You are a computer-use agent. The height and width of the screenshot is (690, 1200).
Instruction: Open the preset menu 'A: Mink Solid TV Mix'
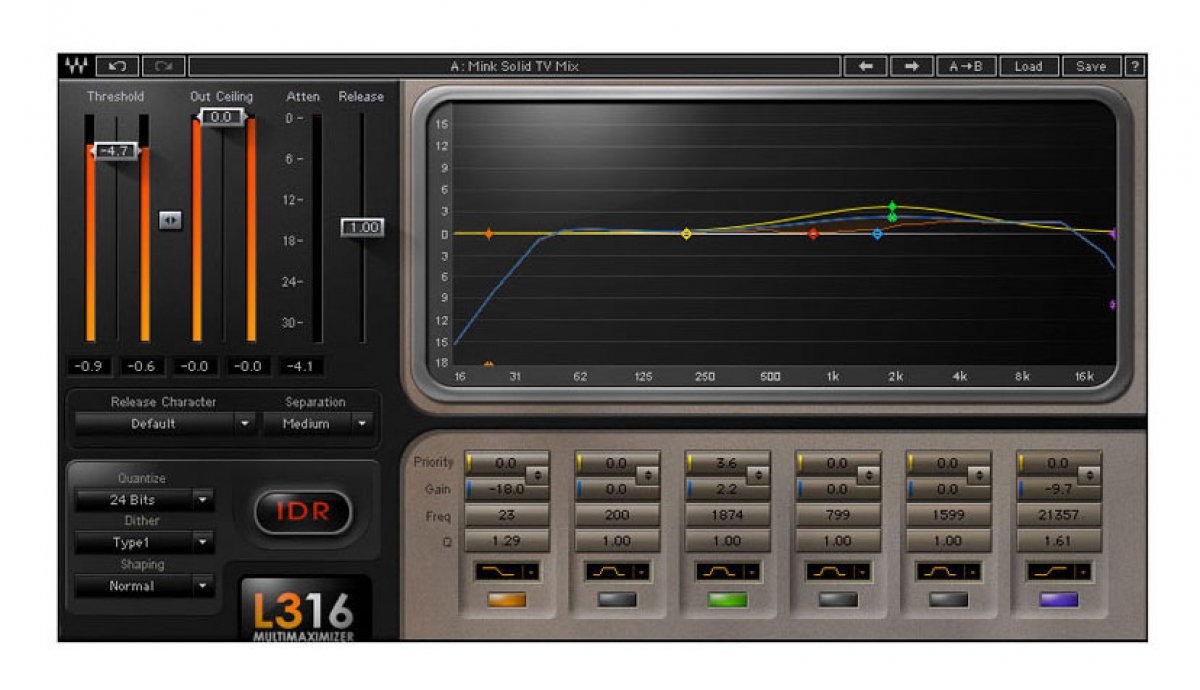click(514, 66)
